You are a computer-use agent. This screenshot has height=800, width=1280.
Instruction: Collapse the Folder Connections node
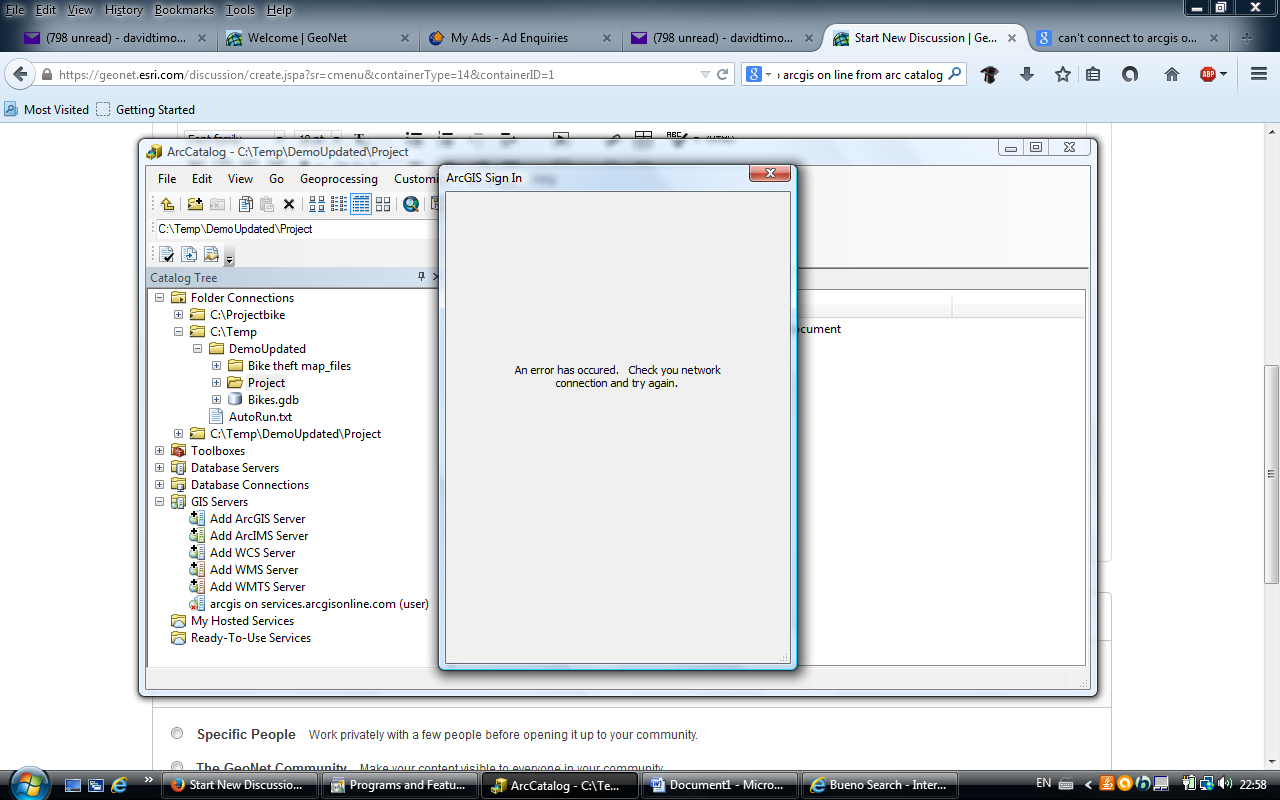tap(159, 298)
